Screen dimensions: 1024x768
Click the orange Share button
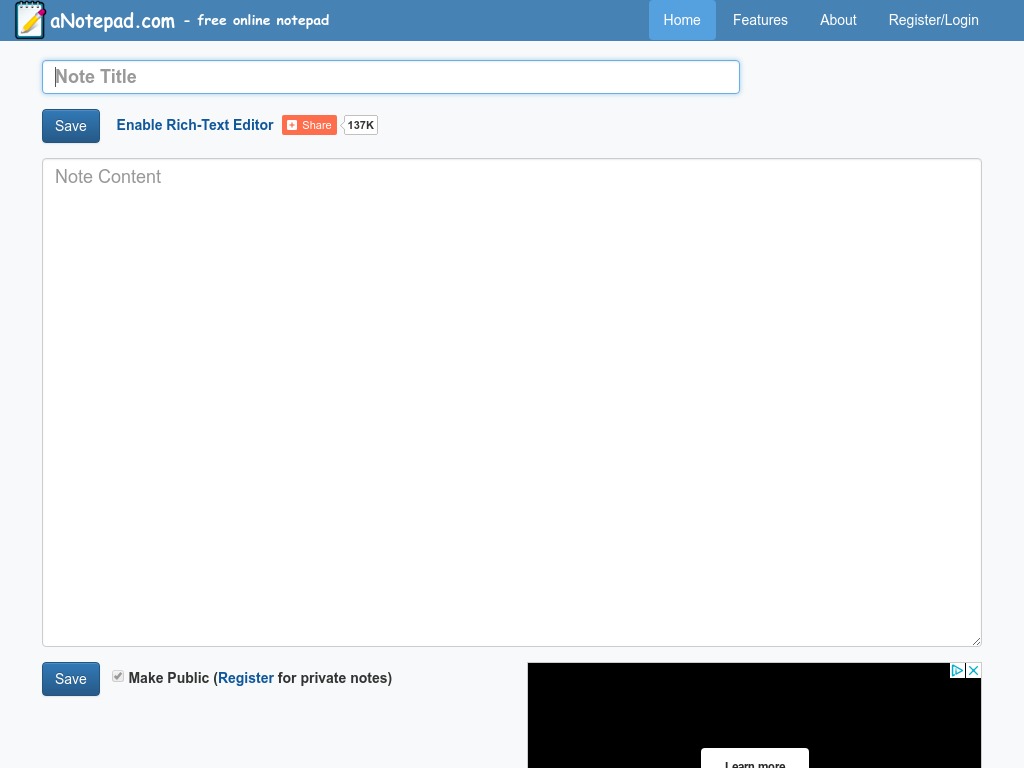(x=310, y=125)
